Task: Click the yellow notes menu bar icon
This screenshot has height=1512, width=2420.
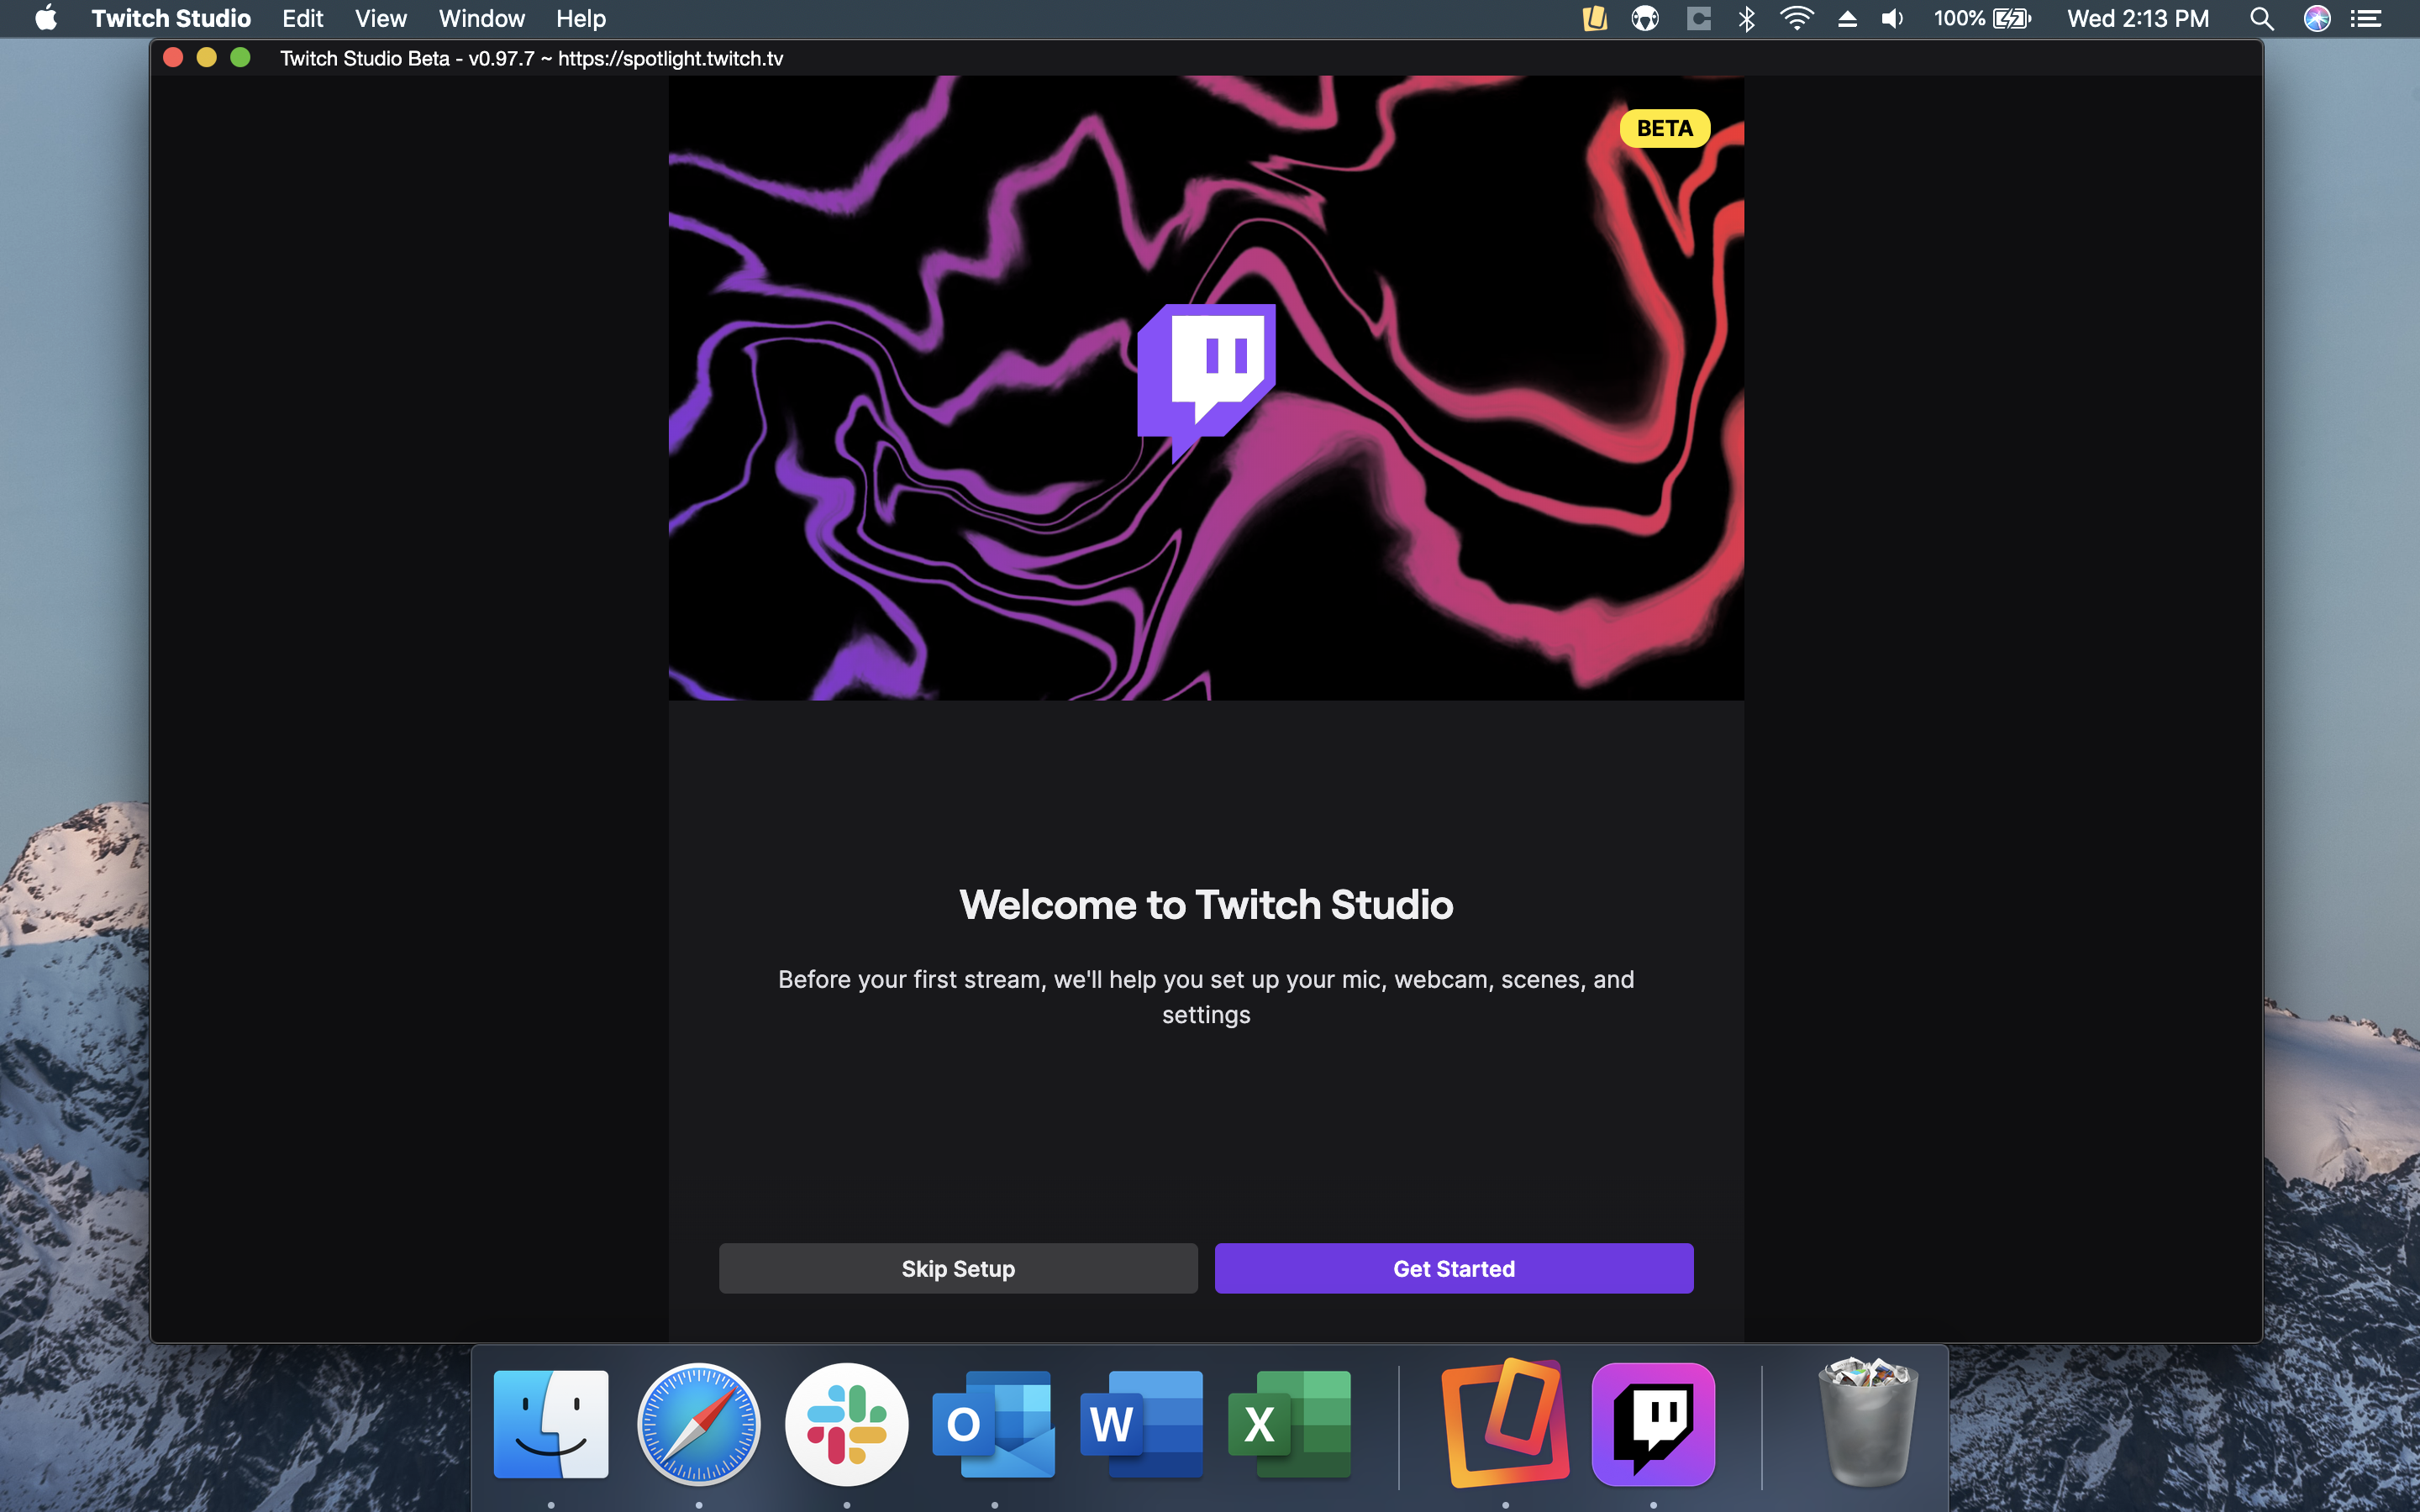Action: click(x=1595, y=18)
